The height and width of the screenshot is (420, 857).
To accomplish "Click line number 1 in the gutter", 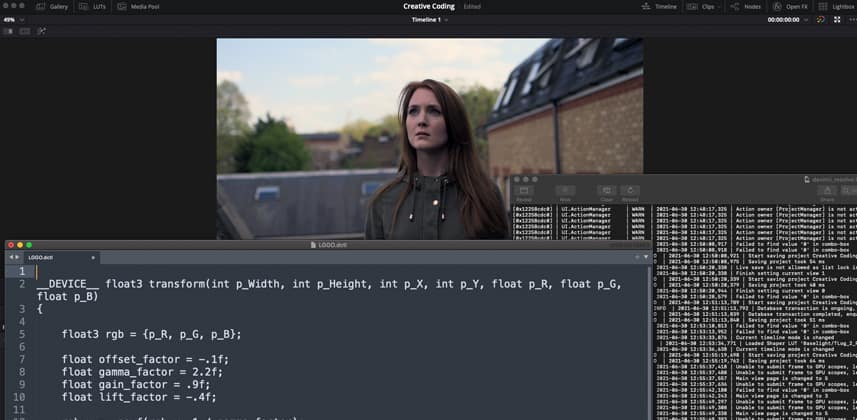I will click(21, 271).
